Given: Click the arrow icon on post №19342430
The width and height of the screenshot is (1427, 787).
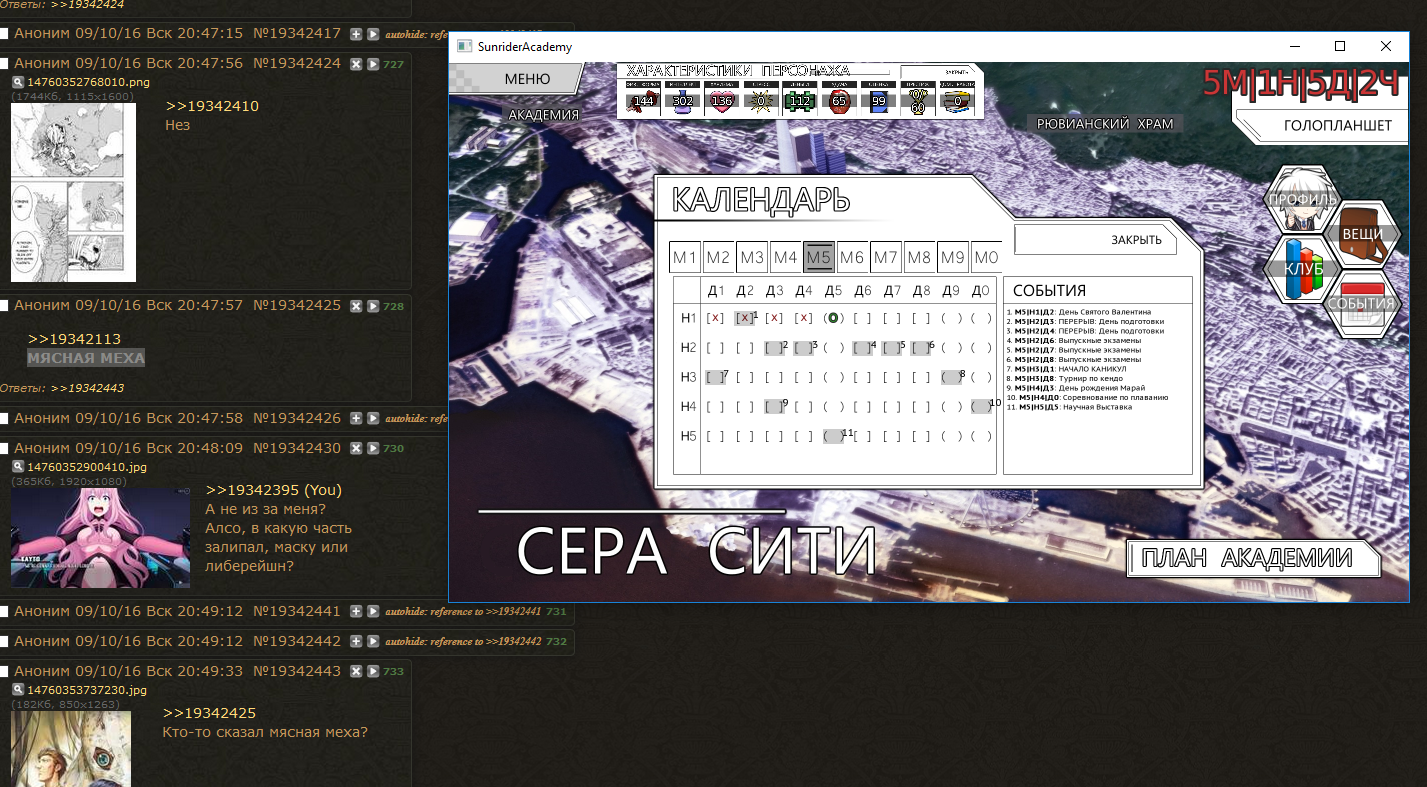Looking at the screenshot, I should pos(373,448).
